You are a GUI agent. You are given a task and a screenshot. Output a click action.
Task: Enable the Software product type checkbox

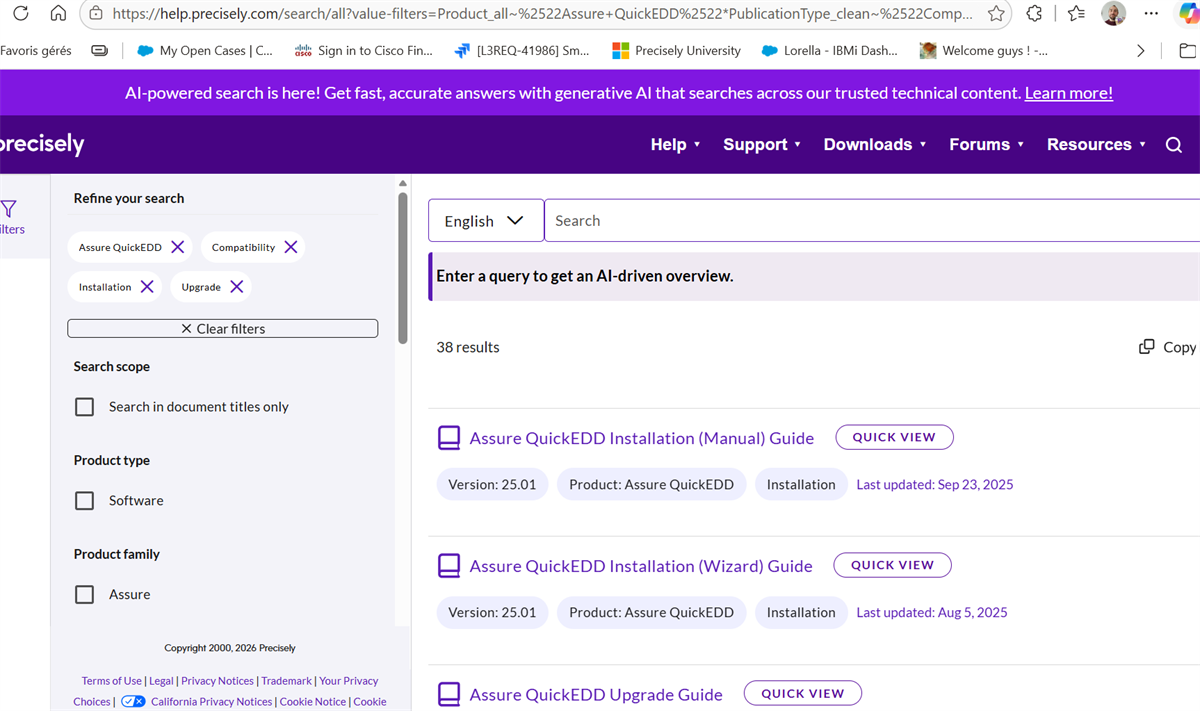pyautogui.click(x=85, y=501)
